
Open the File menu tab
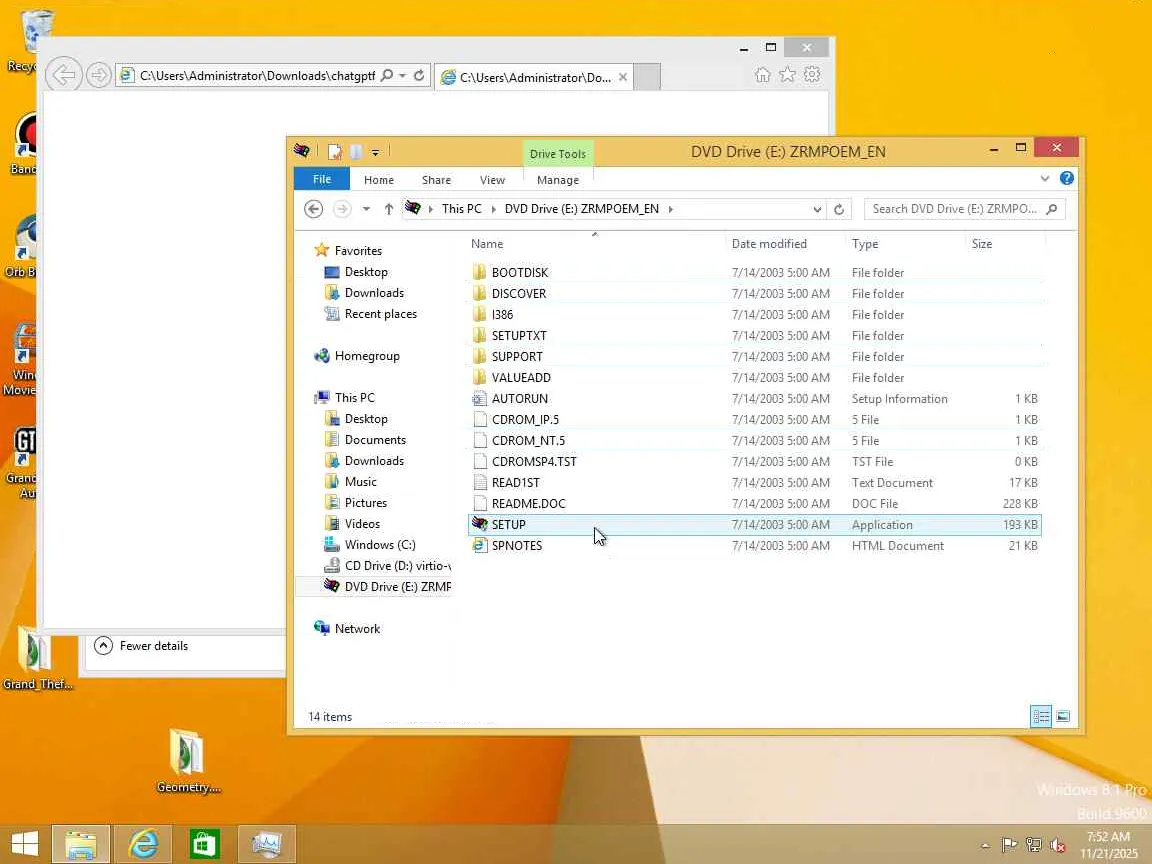pyautogui.click(x=322, y=179)
